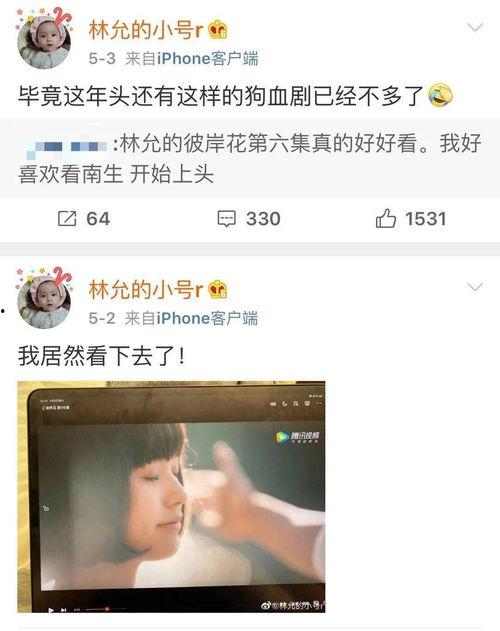Screen dimensions: 500x631
Task: Expand the first post's options chevron
Action: coord(475,27)
